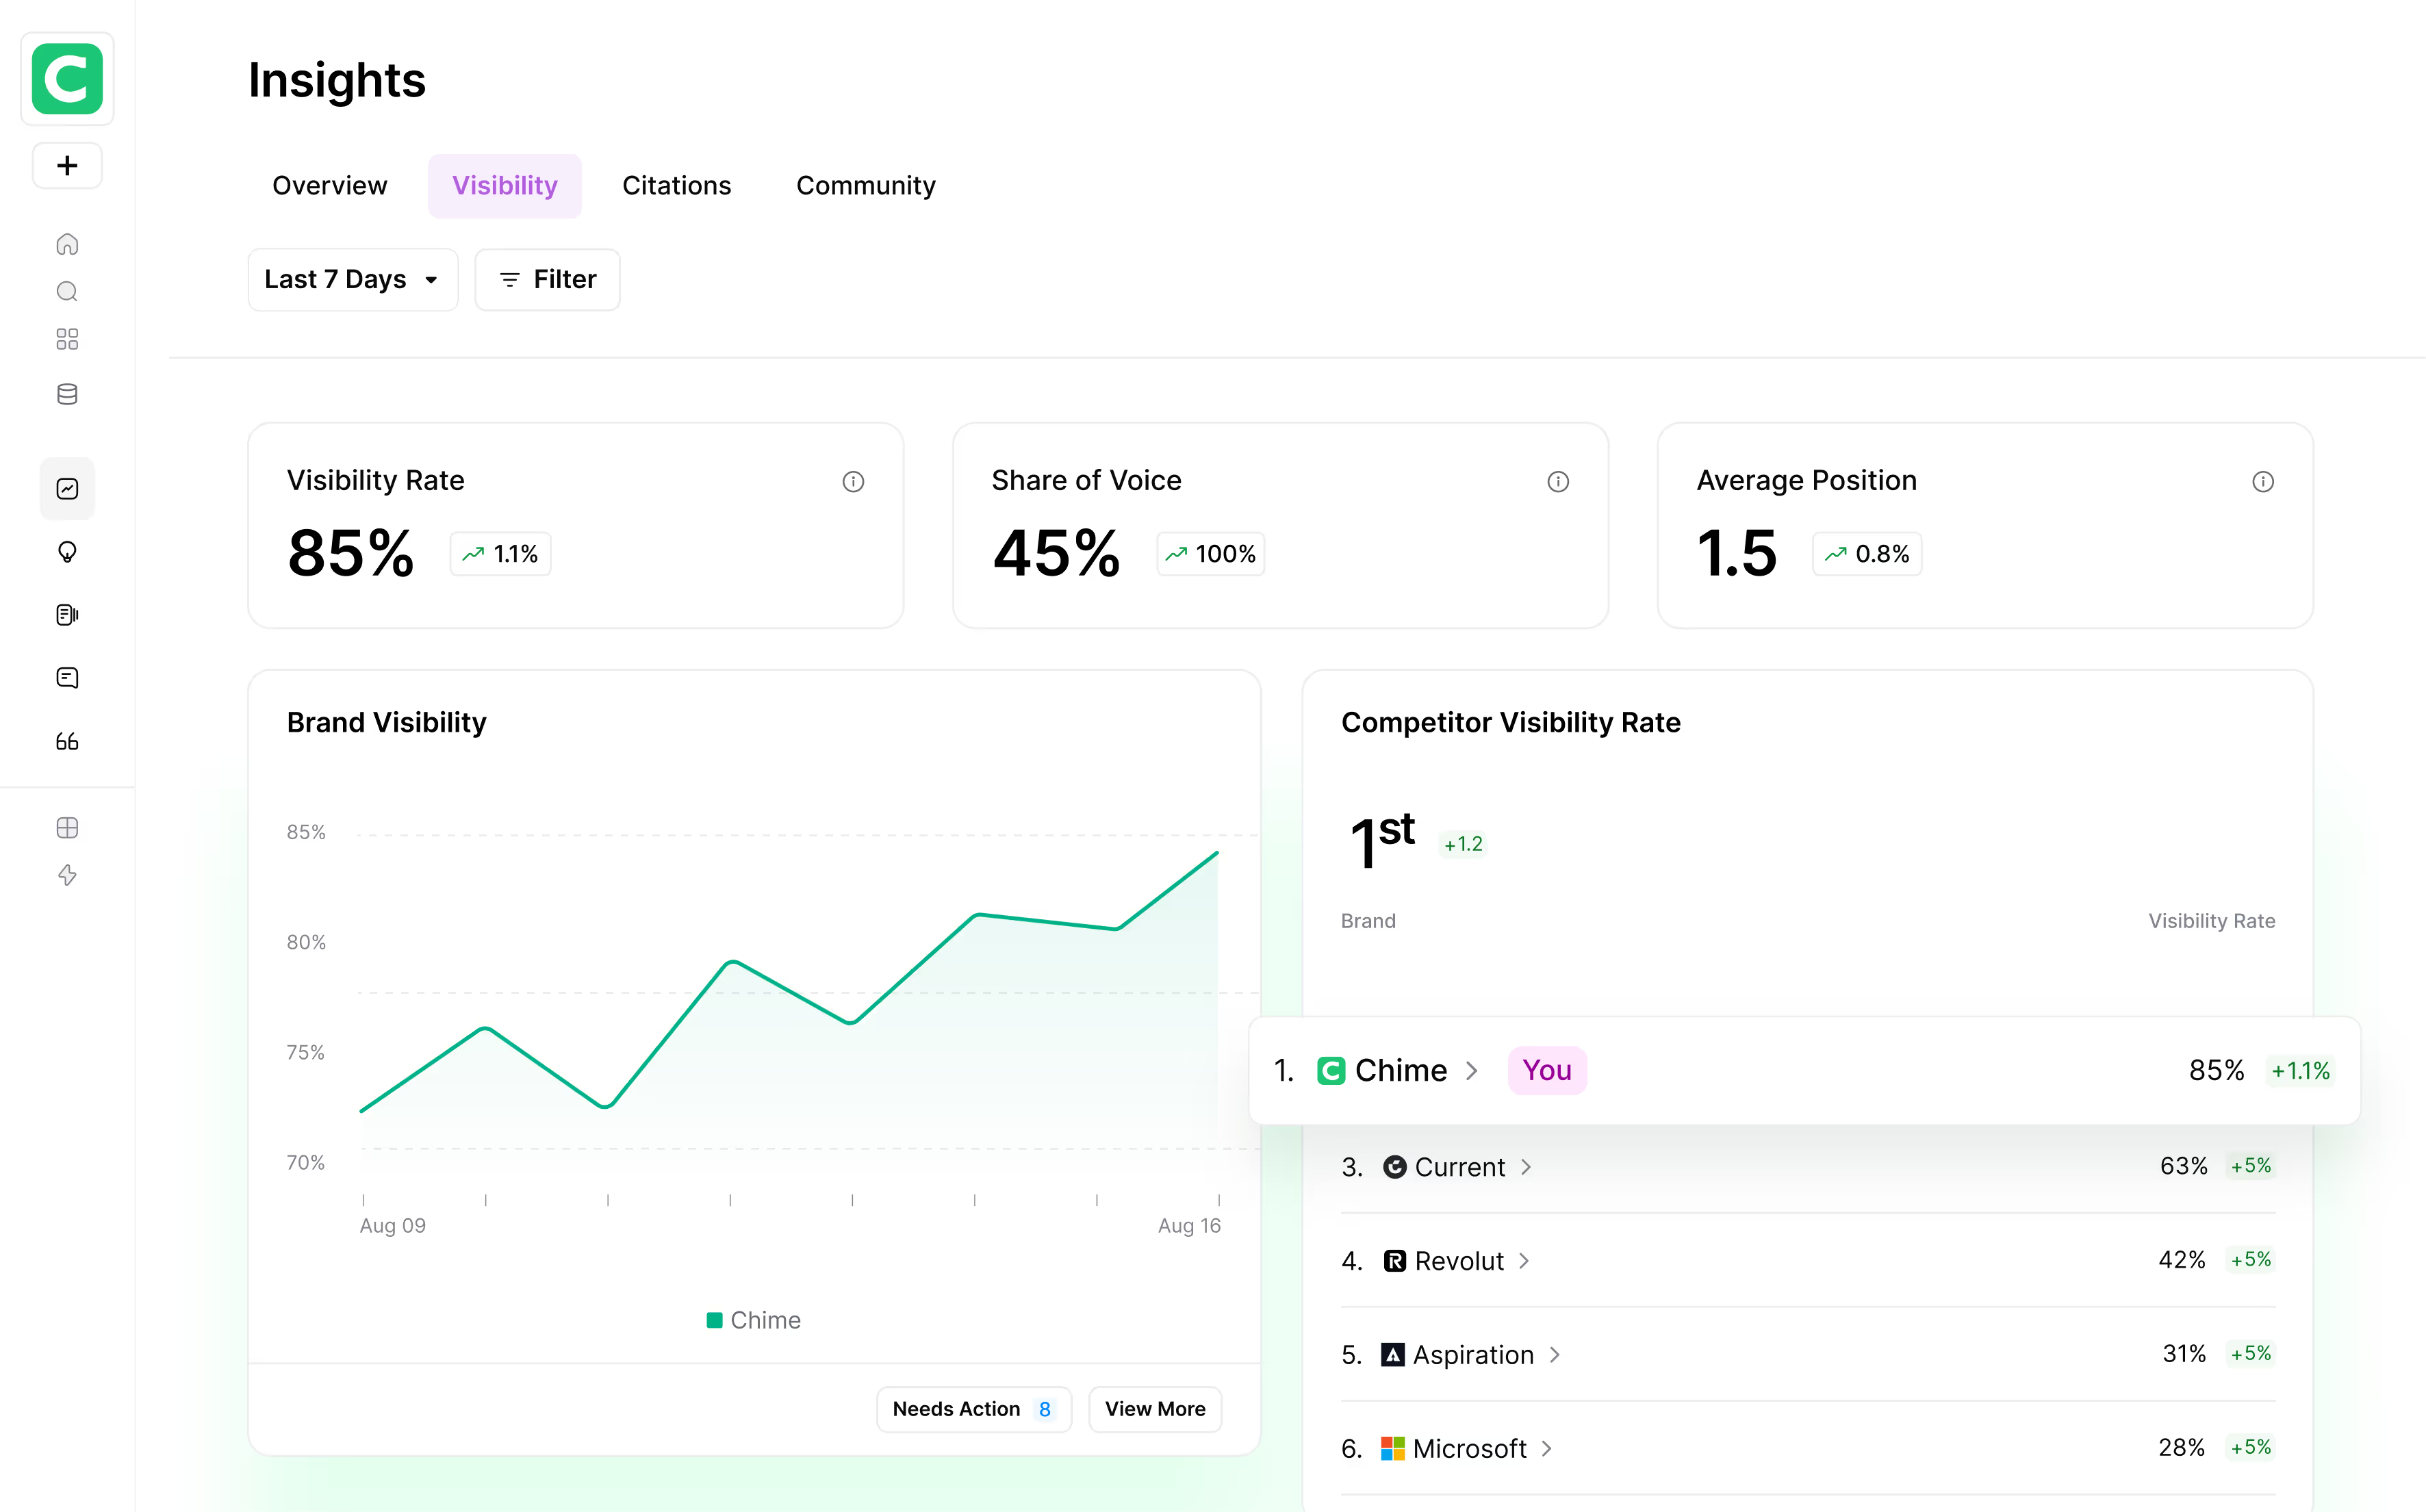Screen dimensions: 2426x1512
Task: Select the database icon in sidebar
Action: (x=67, y=393)
